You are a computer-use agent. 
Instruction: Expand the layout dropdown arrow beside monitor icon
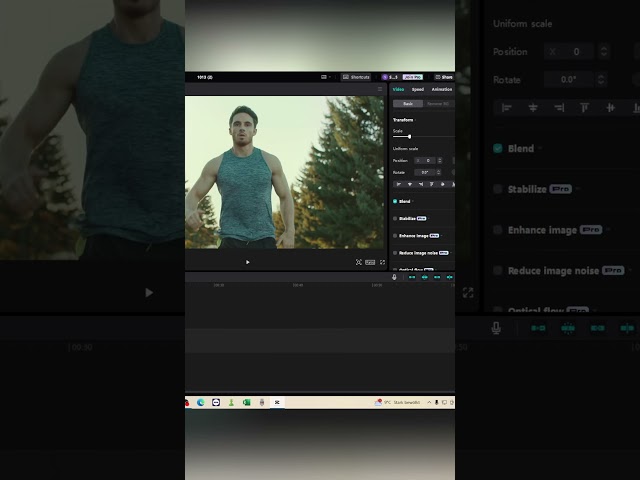pos(329,77)
